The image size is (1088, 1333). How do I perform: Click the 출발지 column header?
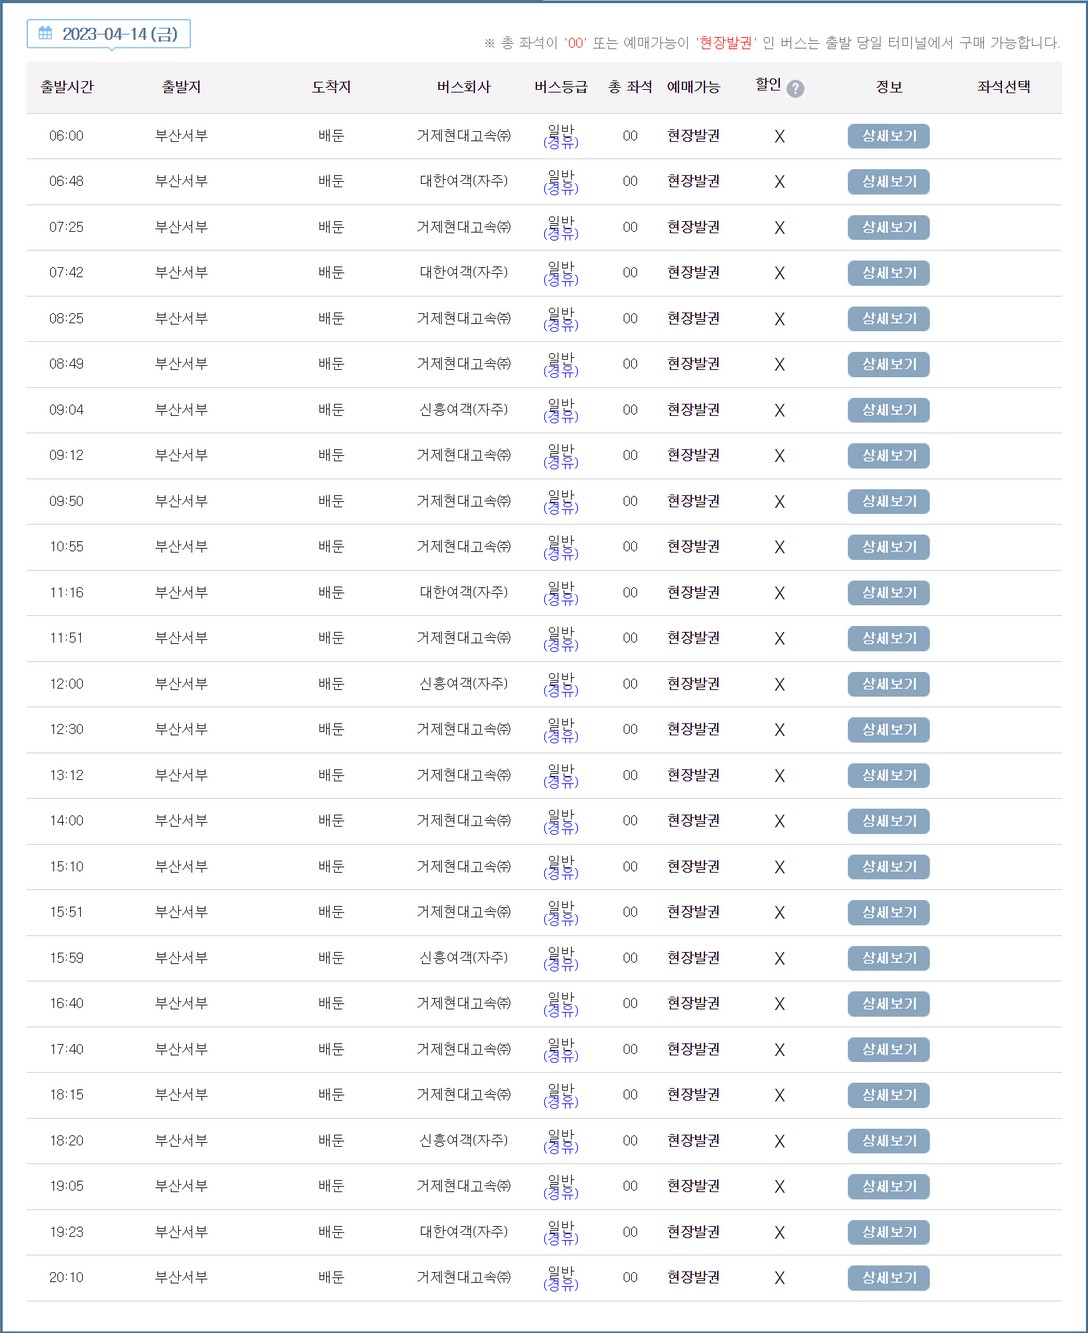coord(181,87)
